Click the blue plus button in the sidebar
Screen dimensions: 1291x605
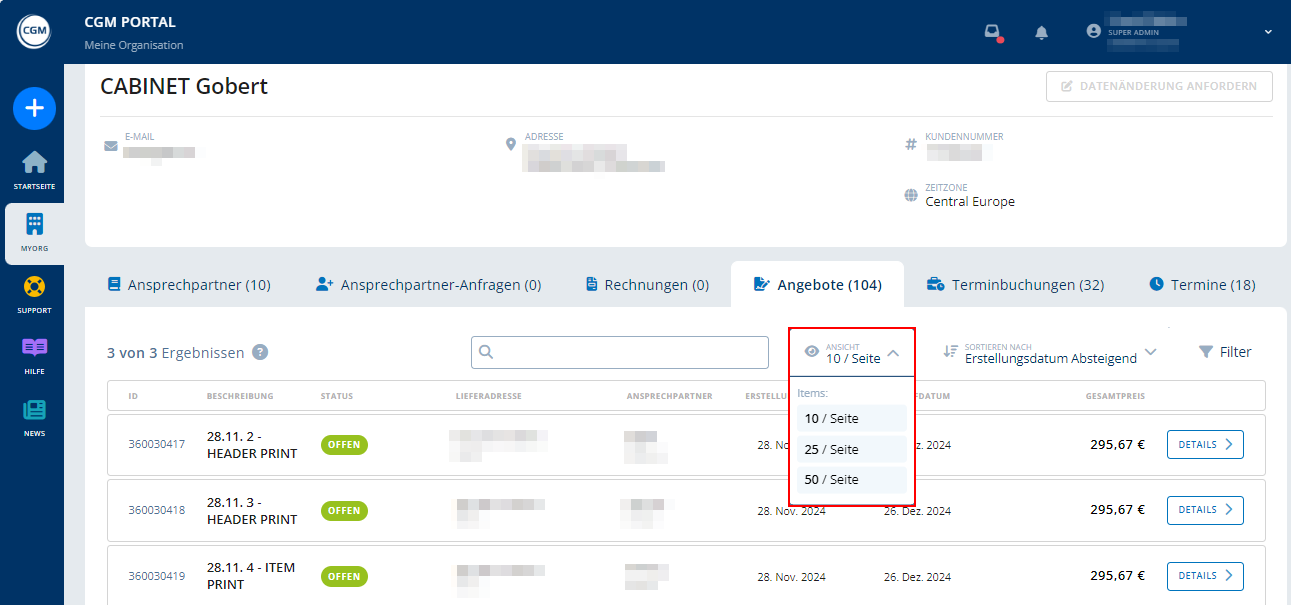34,108
